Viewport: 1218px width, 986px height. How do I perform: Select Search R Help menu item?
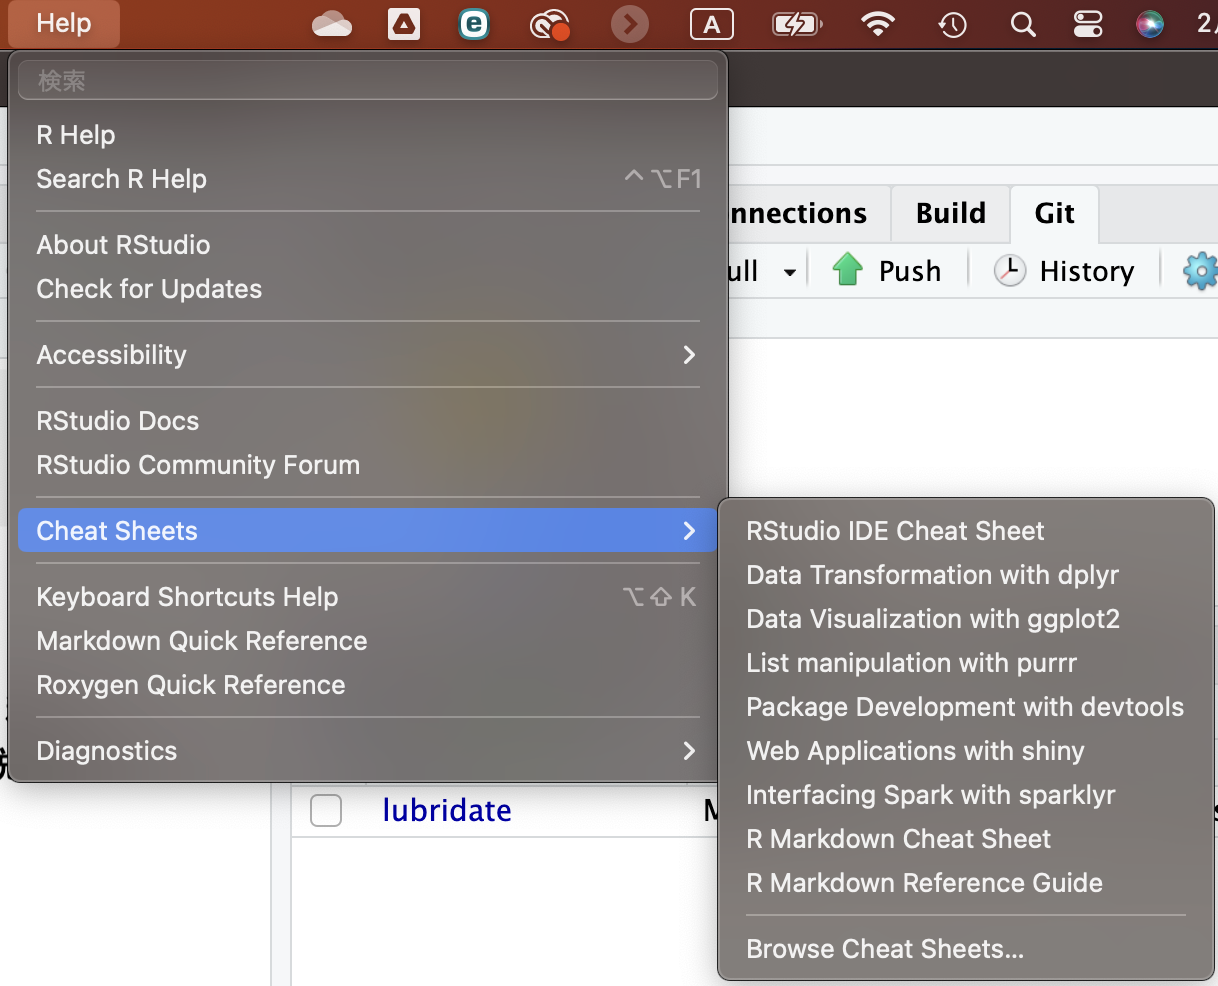click(368, 179)
